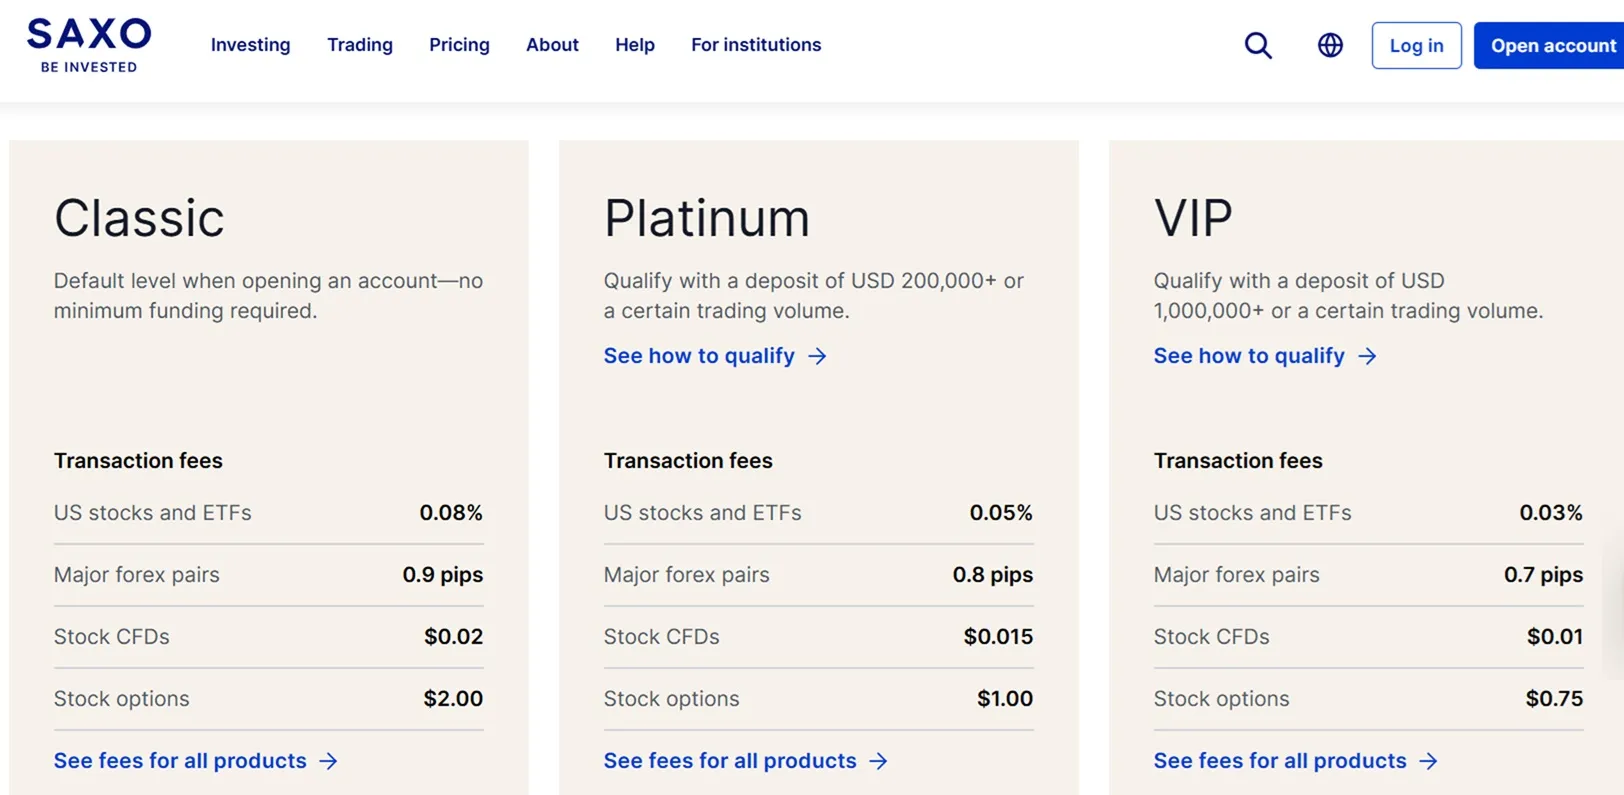
Task: Click the Saxo Be Invested logo
Action: tap(89, 45)
